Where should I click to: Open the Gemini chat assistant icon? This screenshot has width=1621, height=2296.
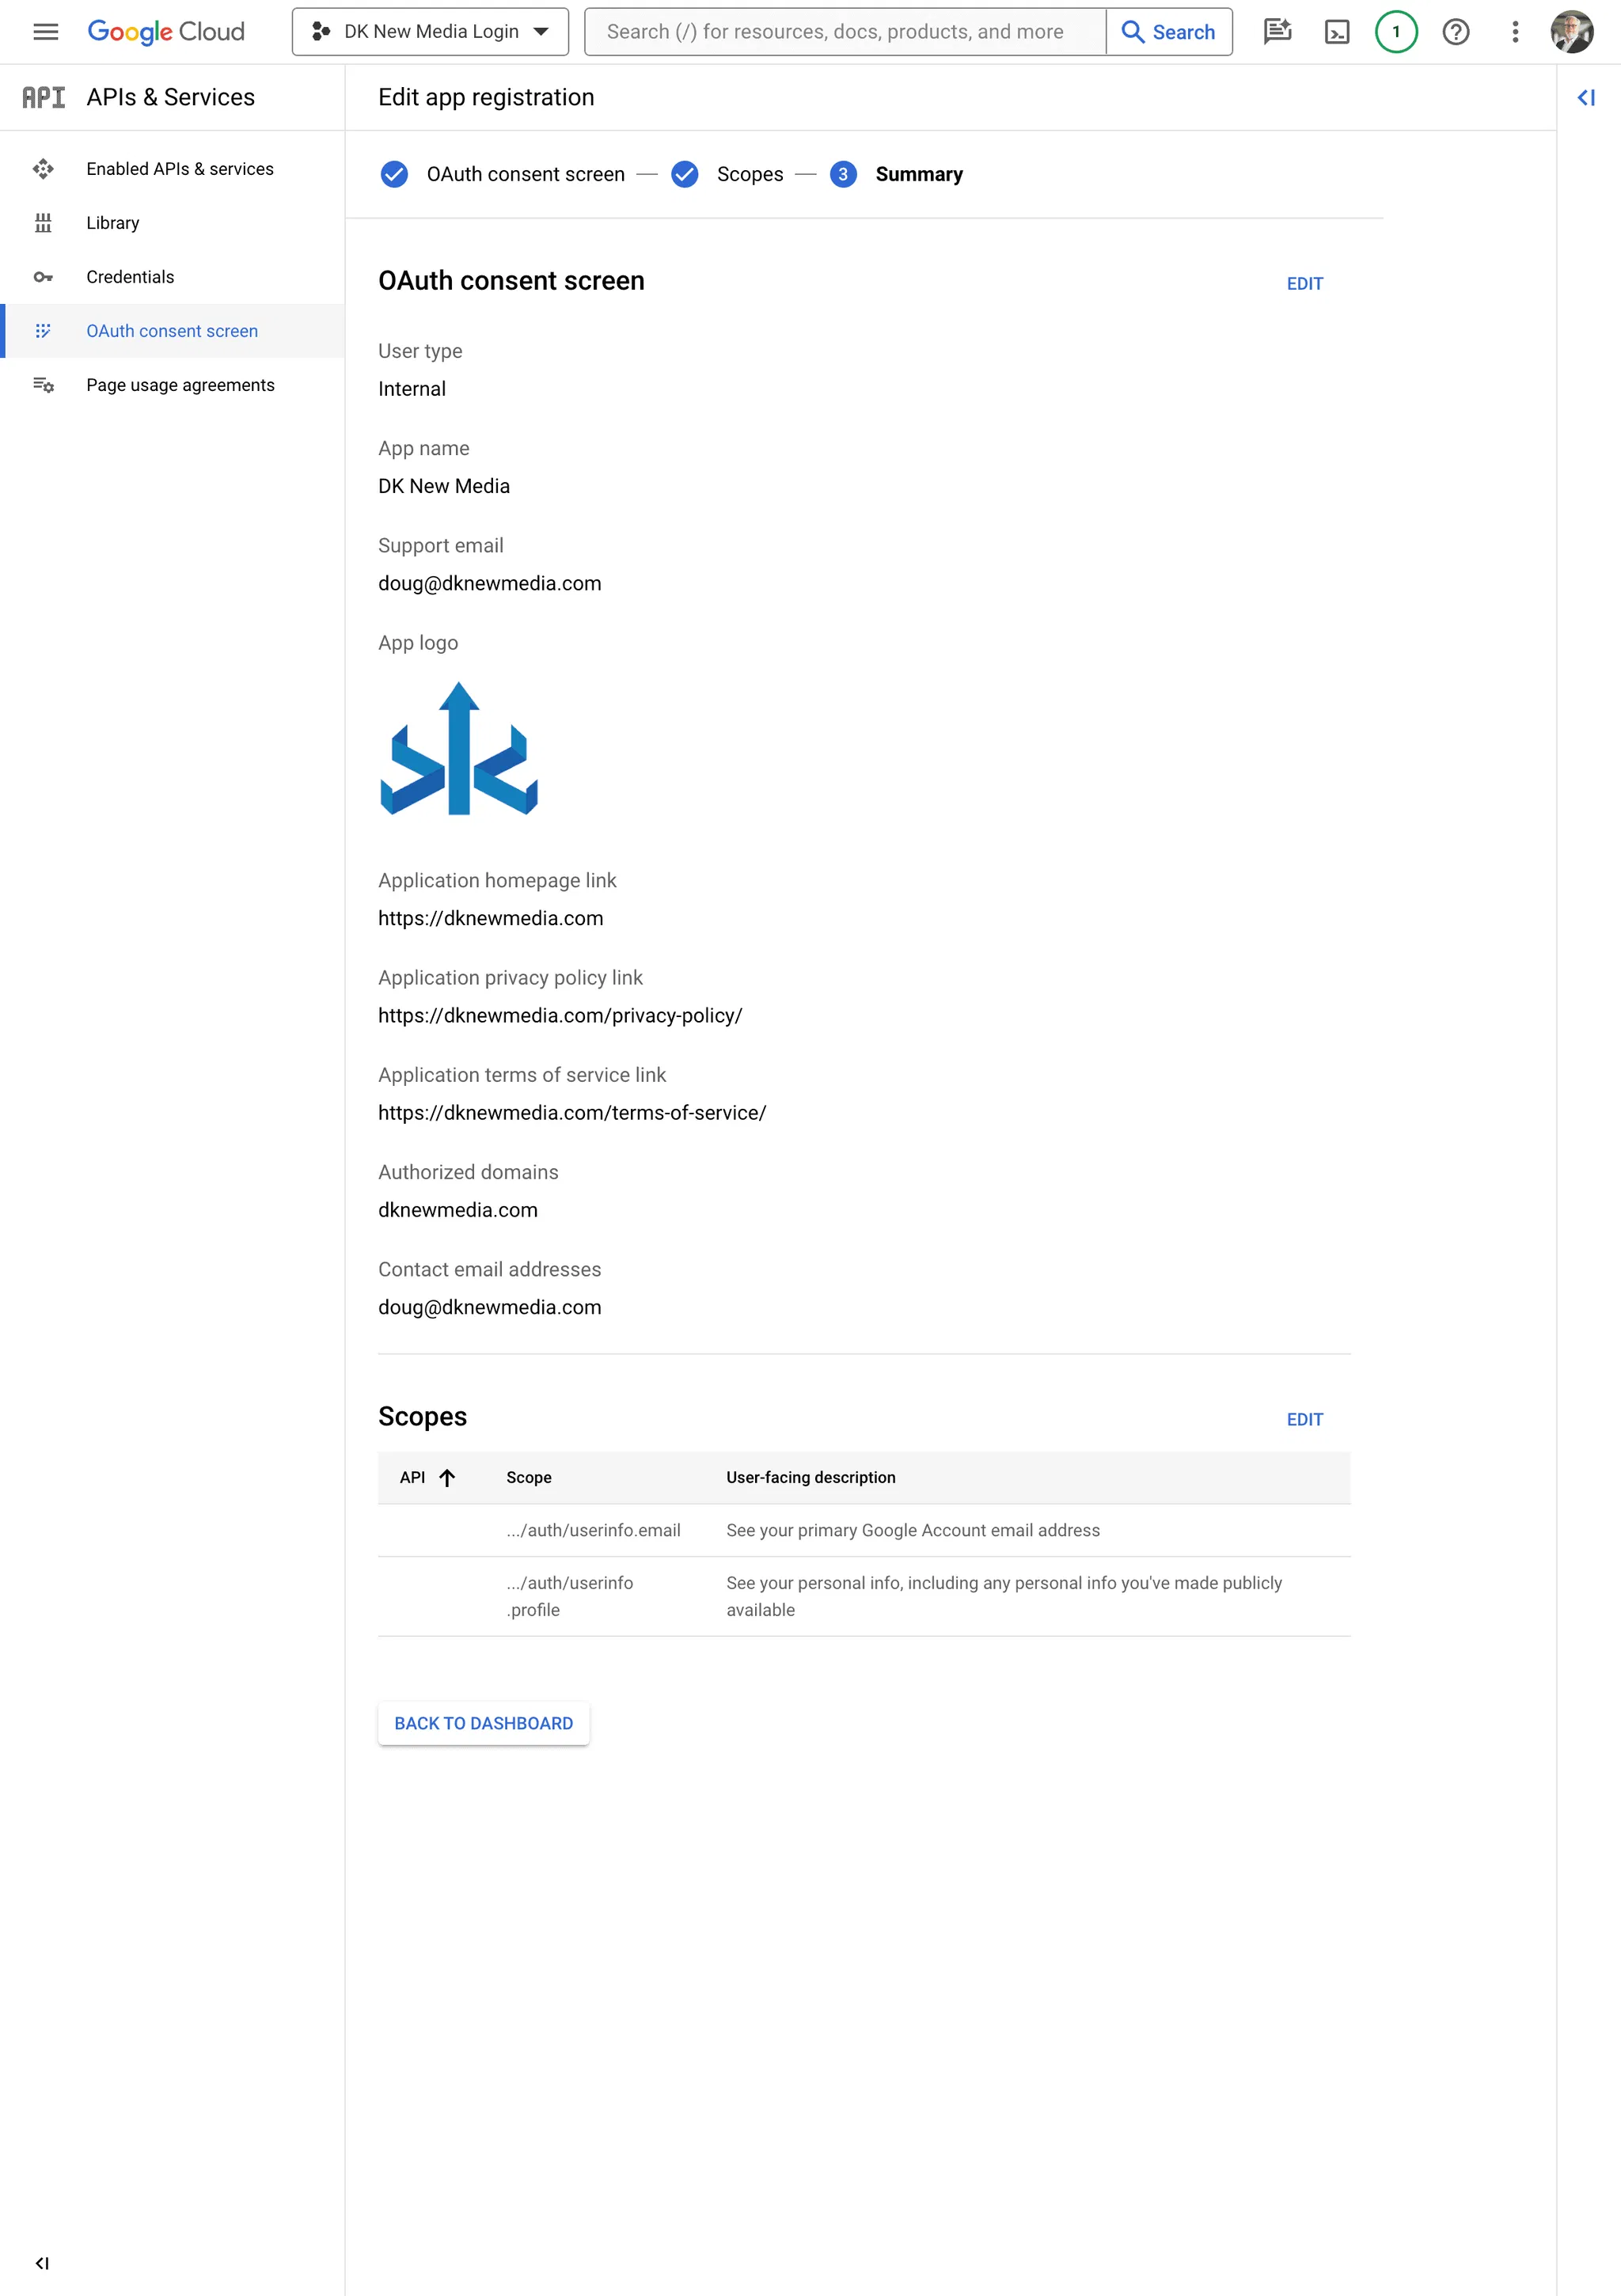(1277, 32)
